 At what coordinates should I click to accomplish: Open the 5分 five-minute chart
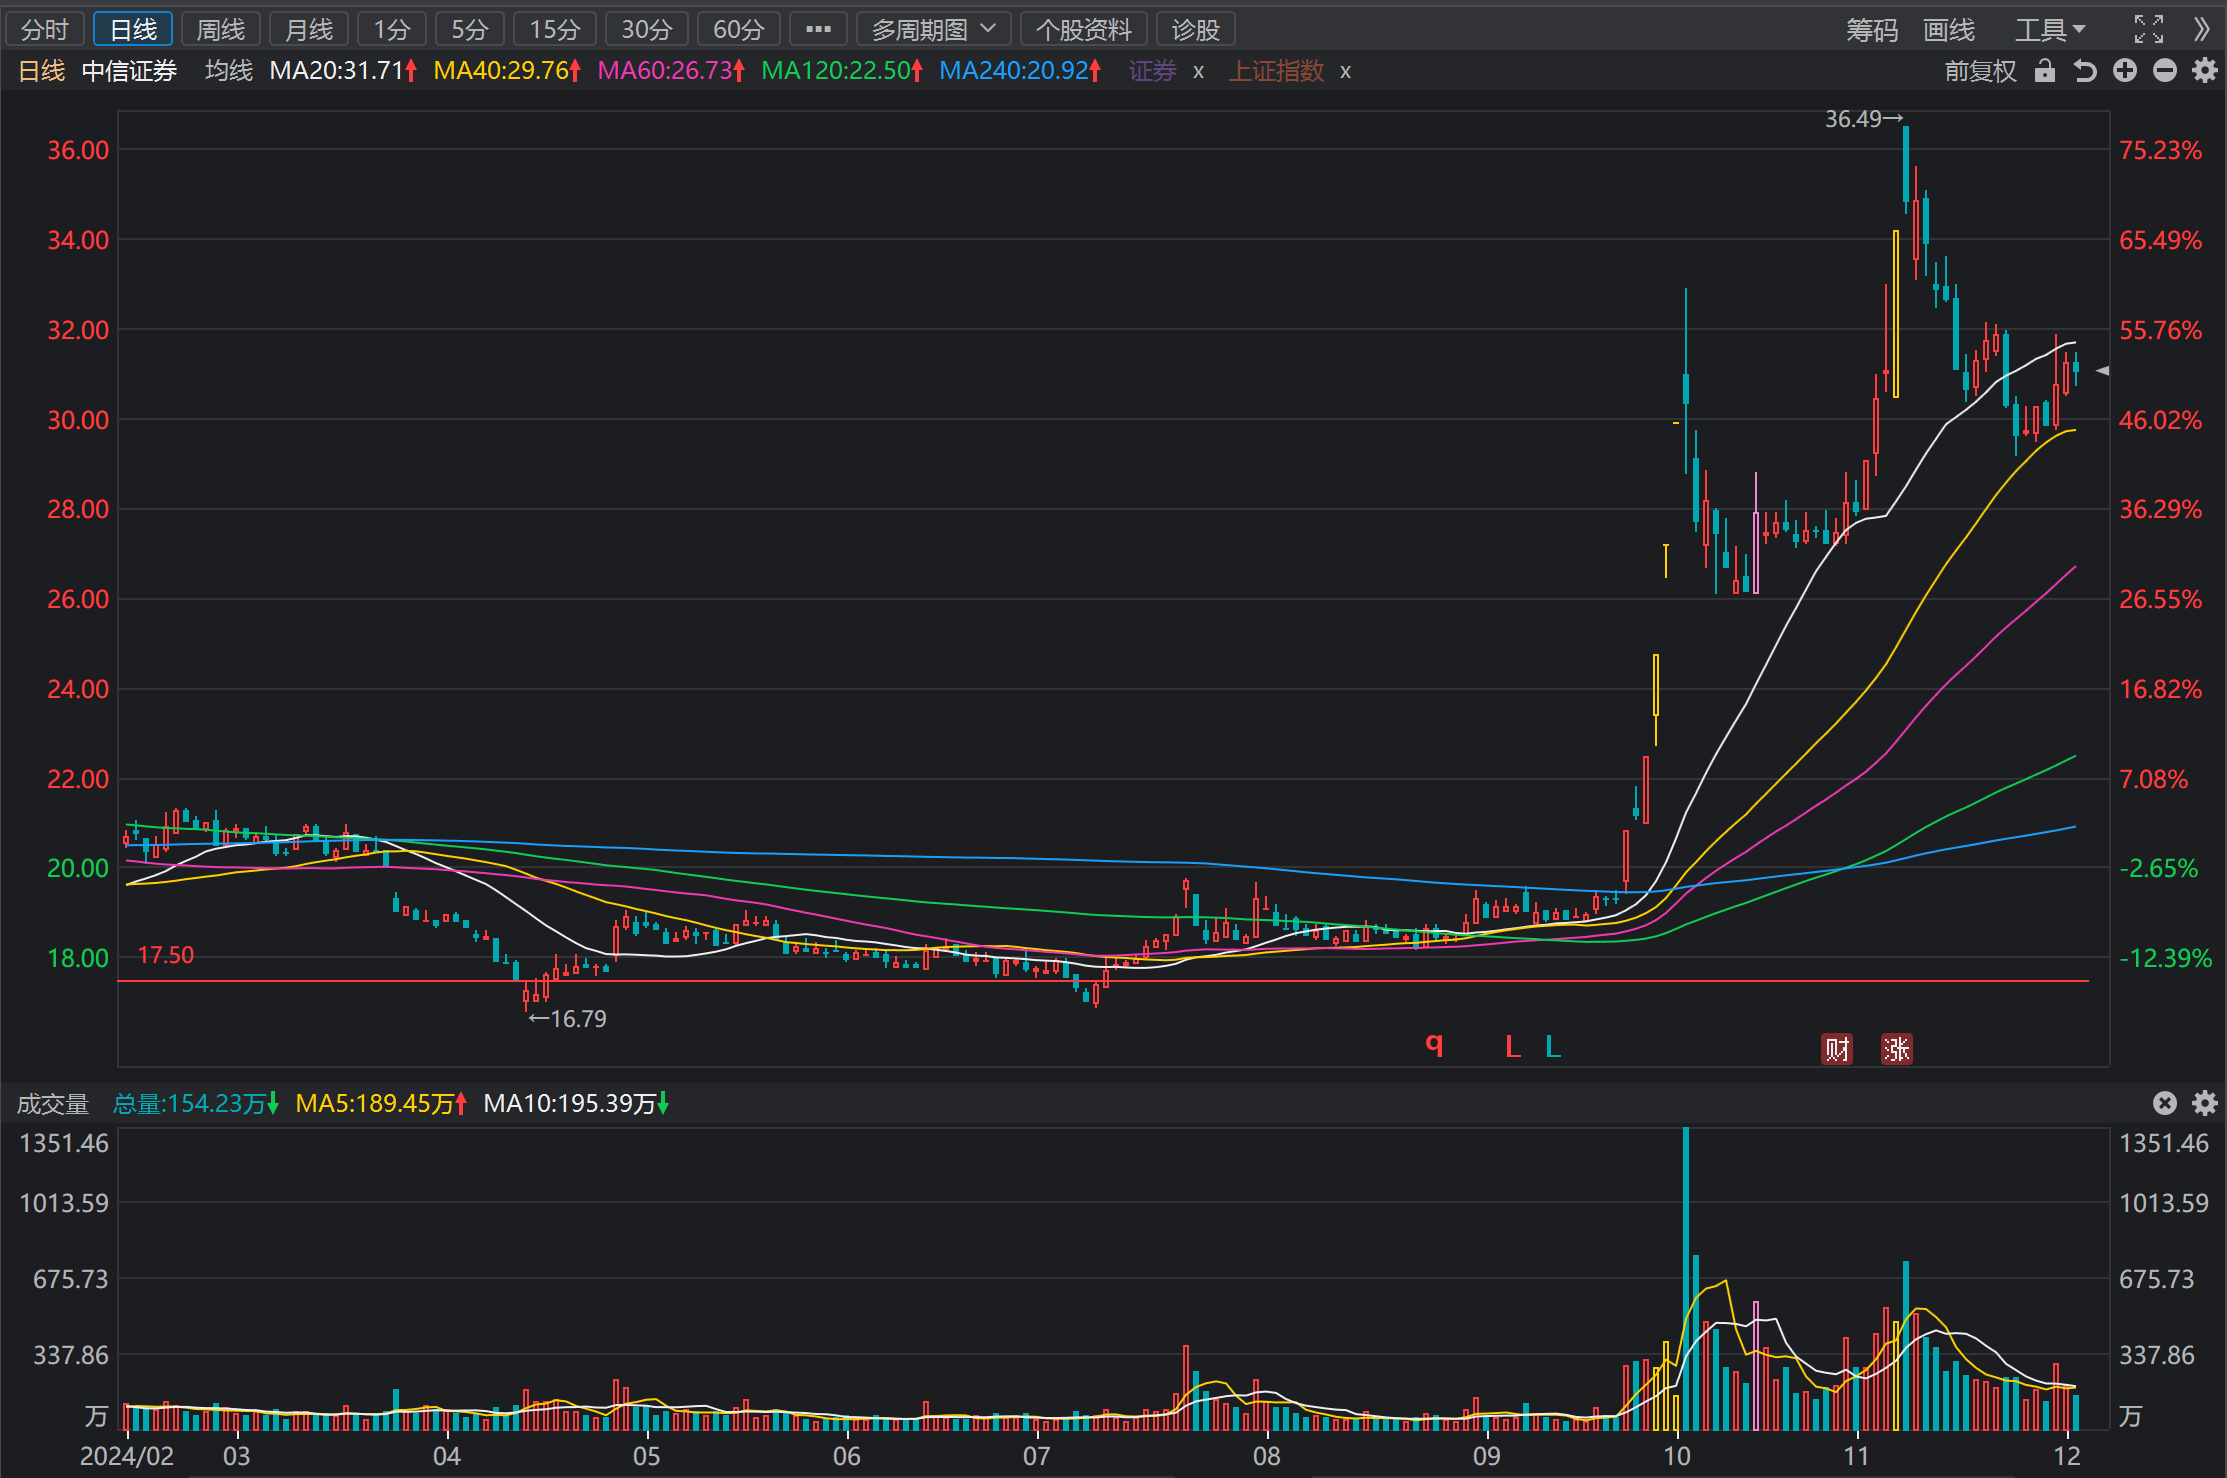pyautogui.click(x=469, y=29)
